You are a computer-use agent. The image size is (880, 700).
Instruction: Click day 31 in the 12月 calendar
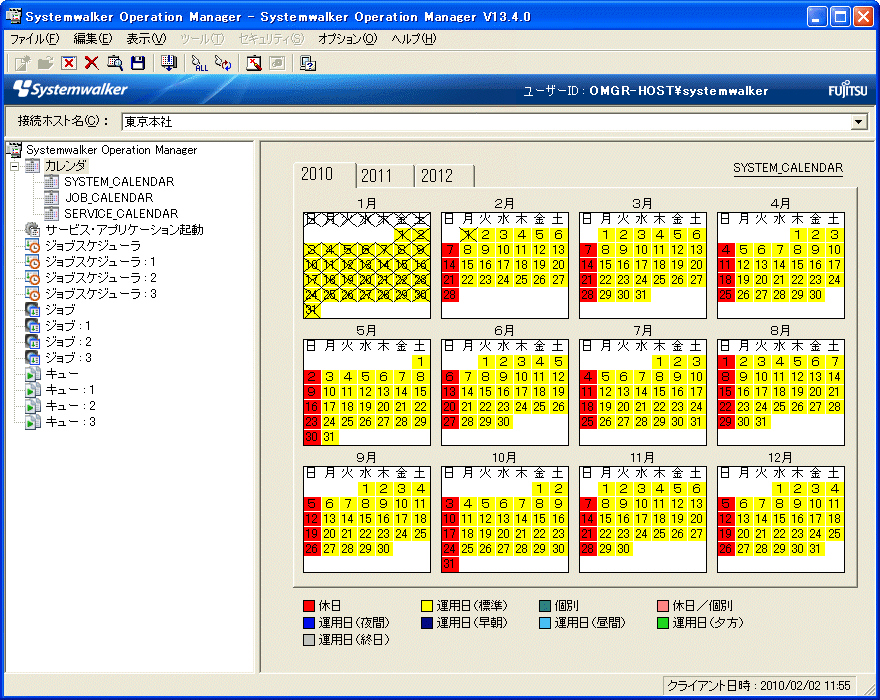click(815, 549)
